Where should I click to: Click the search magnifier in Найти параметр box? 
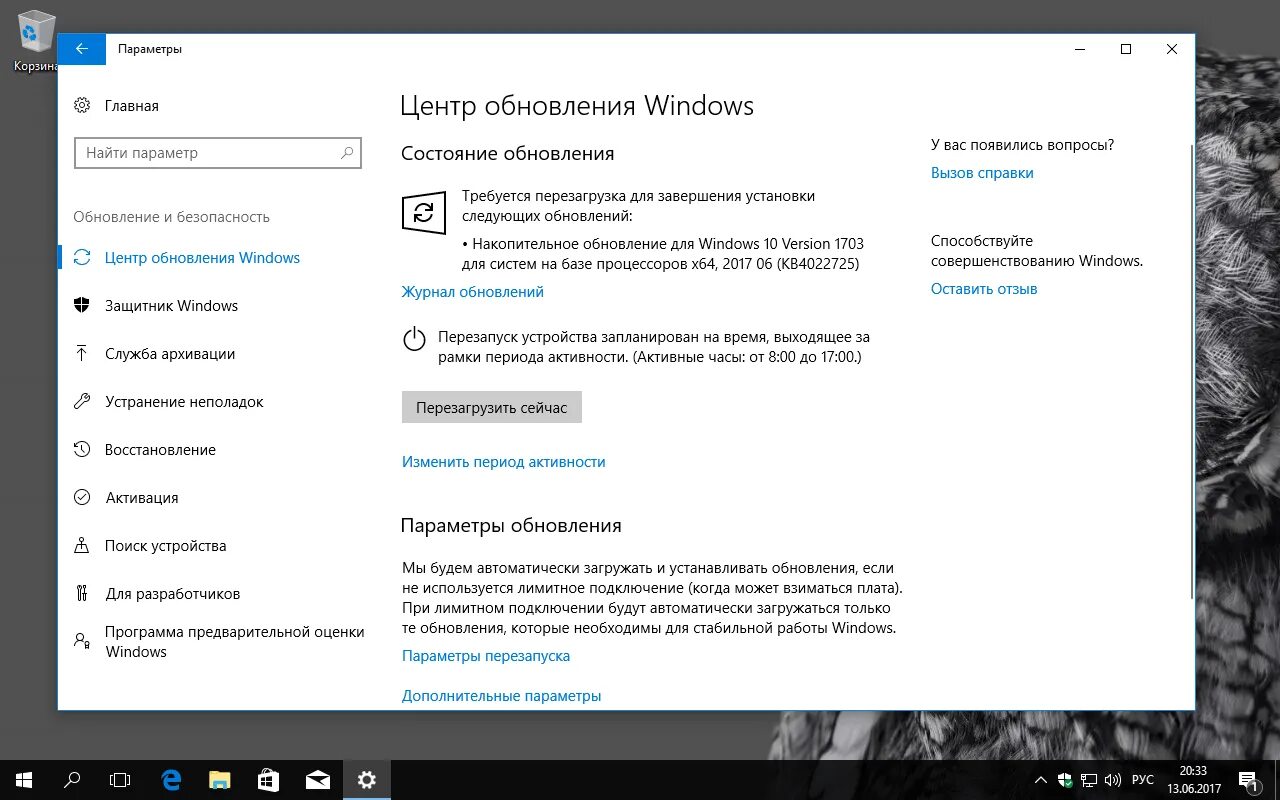coord(346,153)
